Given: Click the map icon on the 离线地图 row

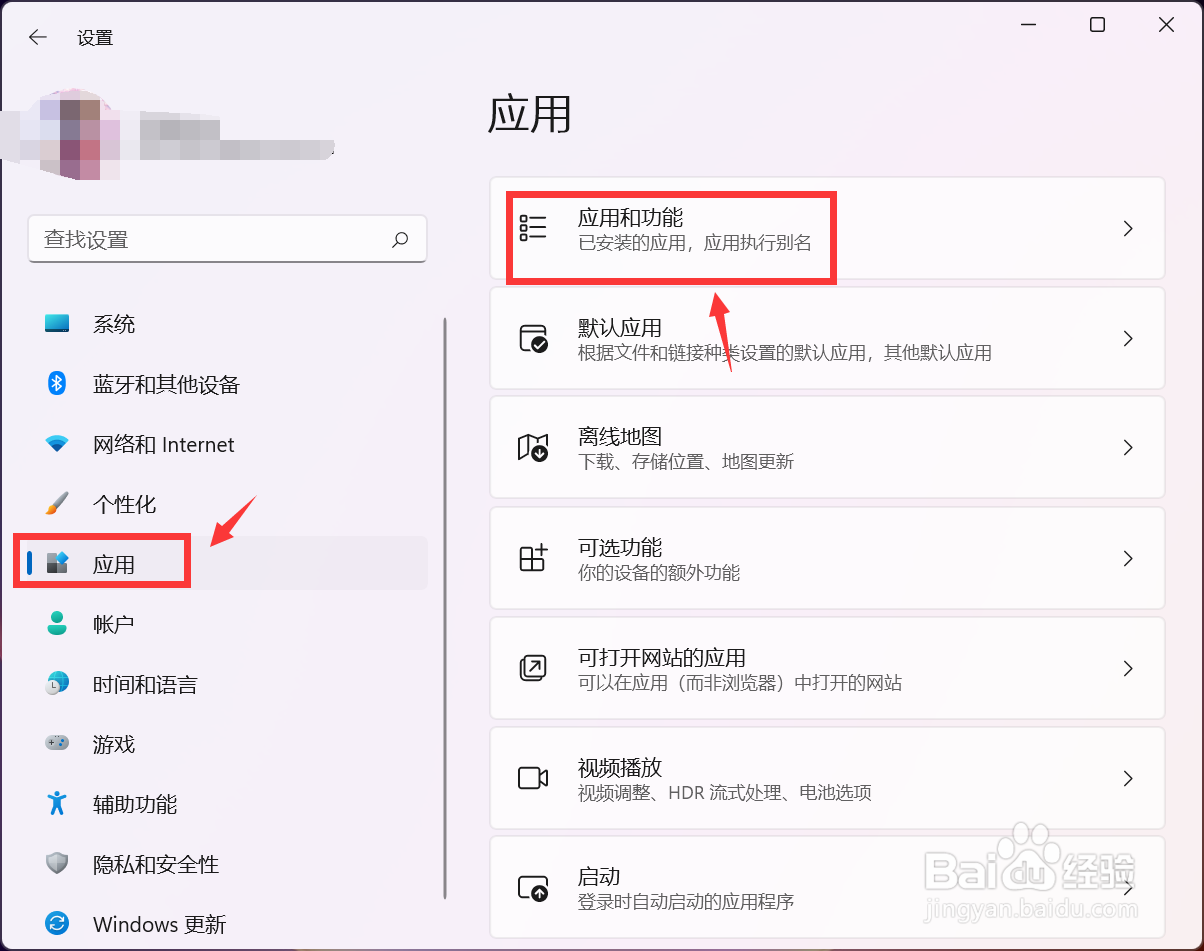Looking at the screenshot, I should [534, 447].
